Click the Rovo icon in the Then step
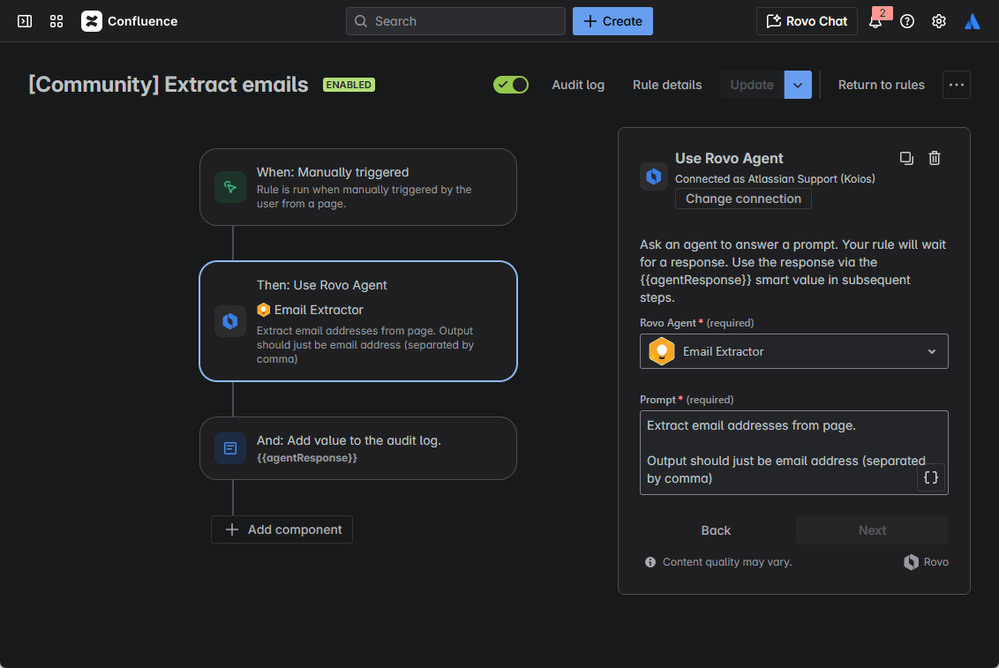 (230, 321)
